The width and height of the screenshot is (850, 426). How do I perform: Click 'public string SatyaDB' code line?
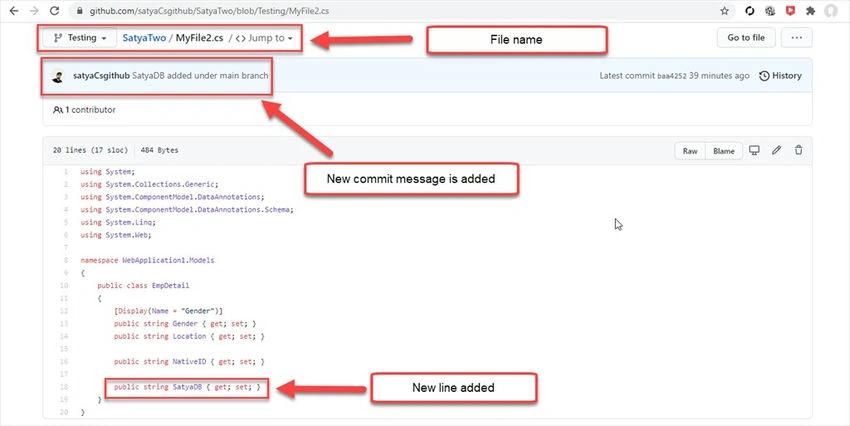[187, 387]
